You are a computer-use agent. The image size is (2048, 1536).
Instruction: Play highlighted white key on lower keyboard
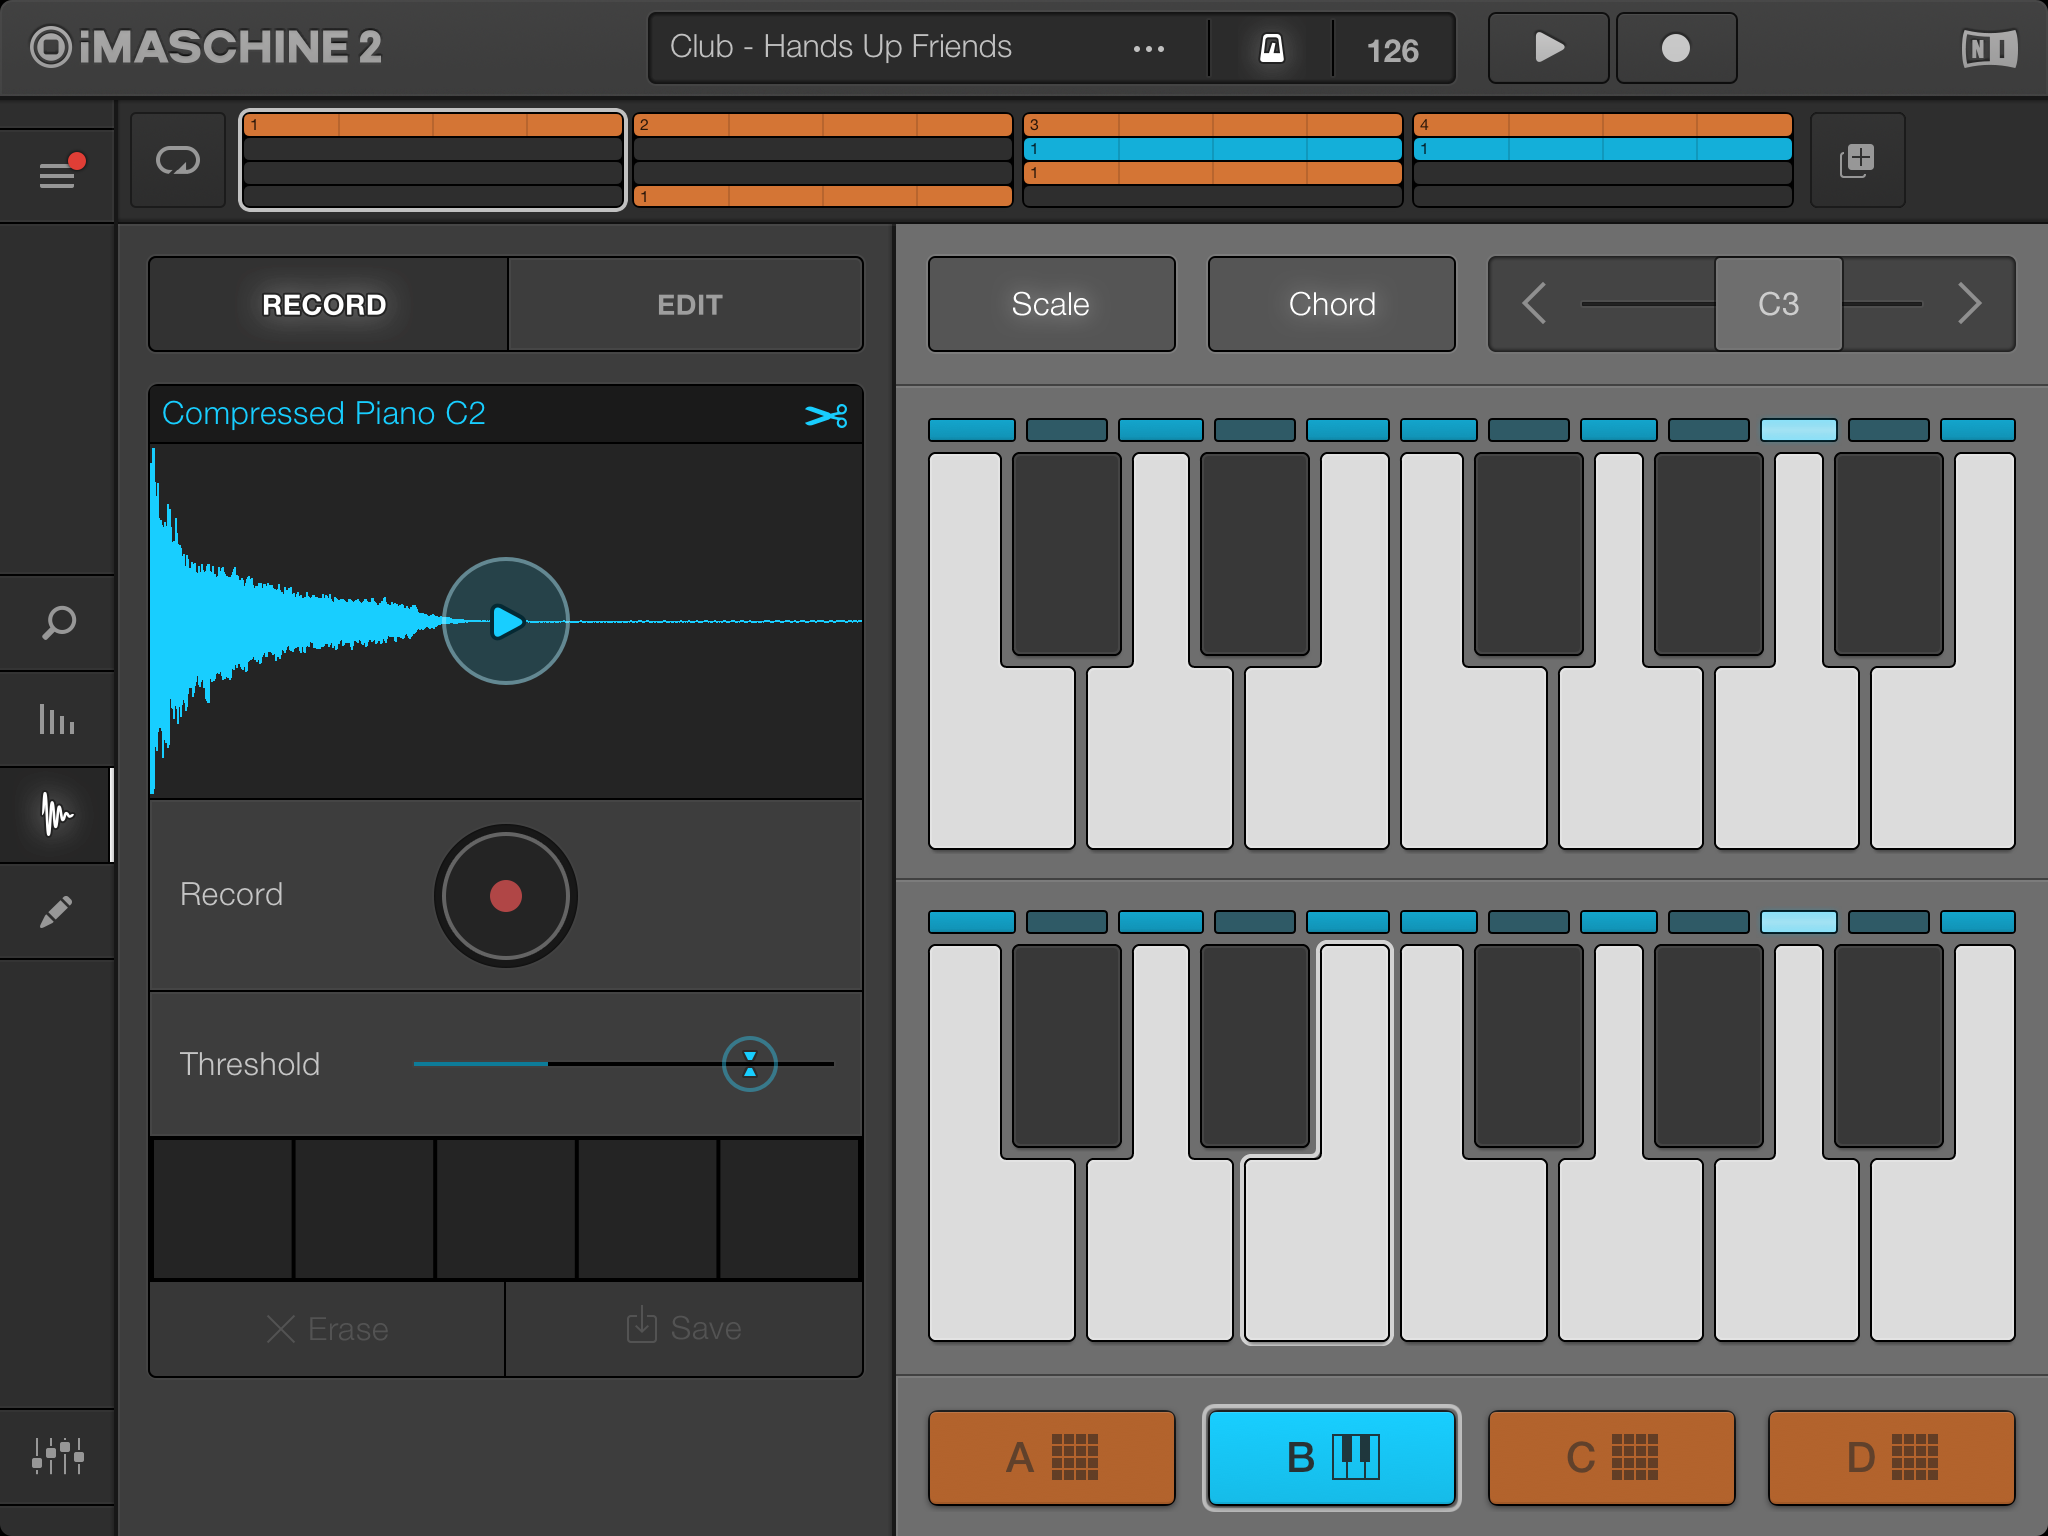tap(1317, 1250)
